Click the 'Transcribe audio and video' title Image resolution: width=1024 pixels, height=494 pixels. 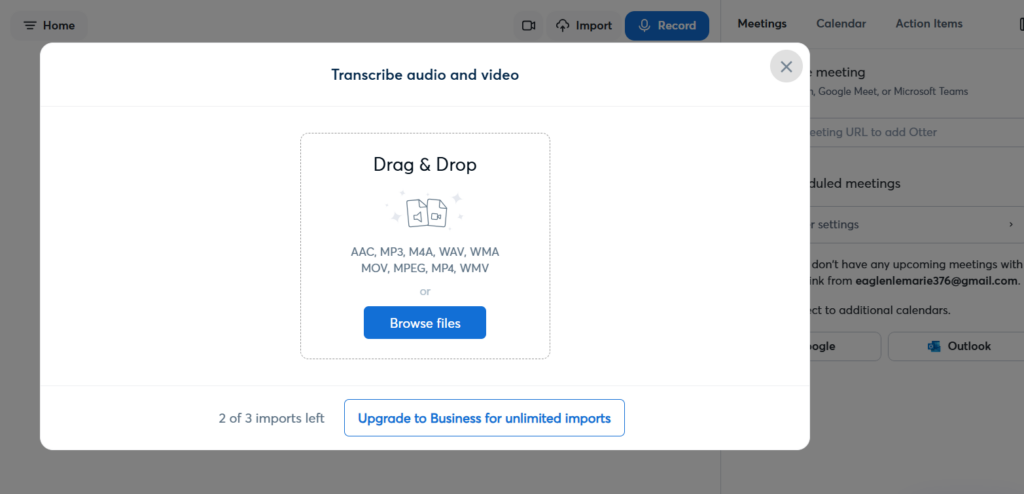(x=425, y=74)
